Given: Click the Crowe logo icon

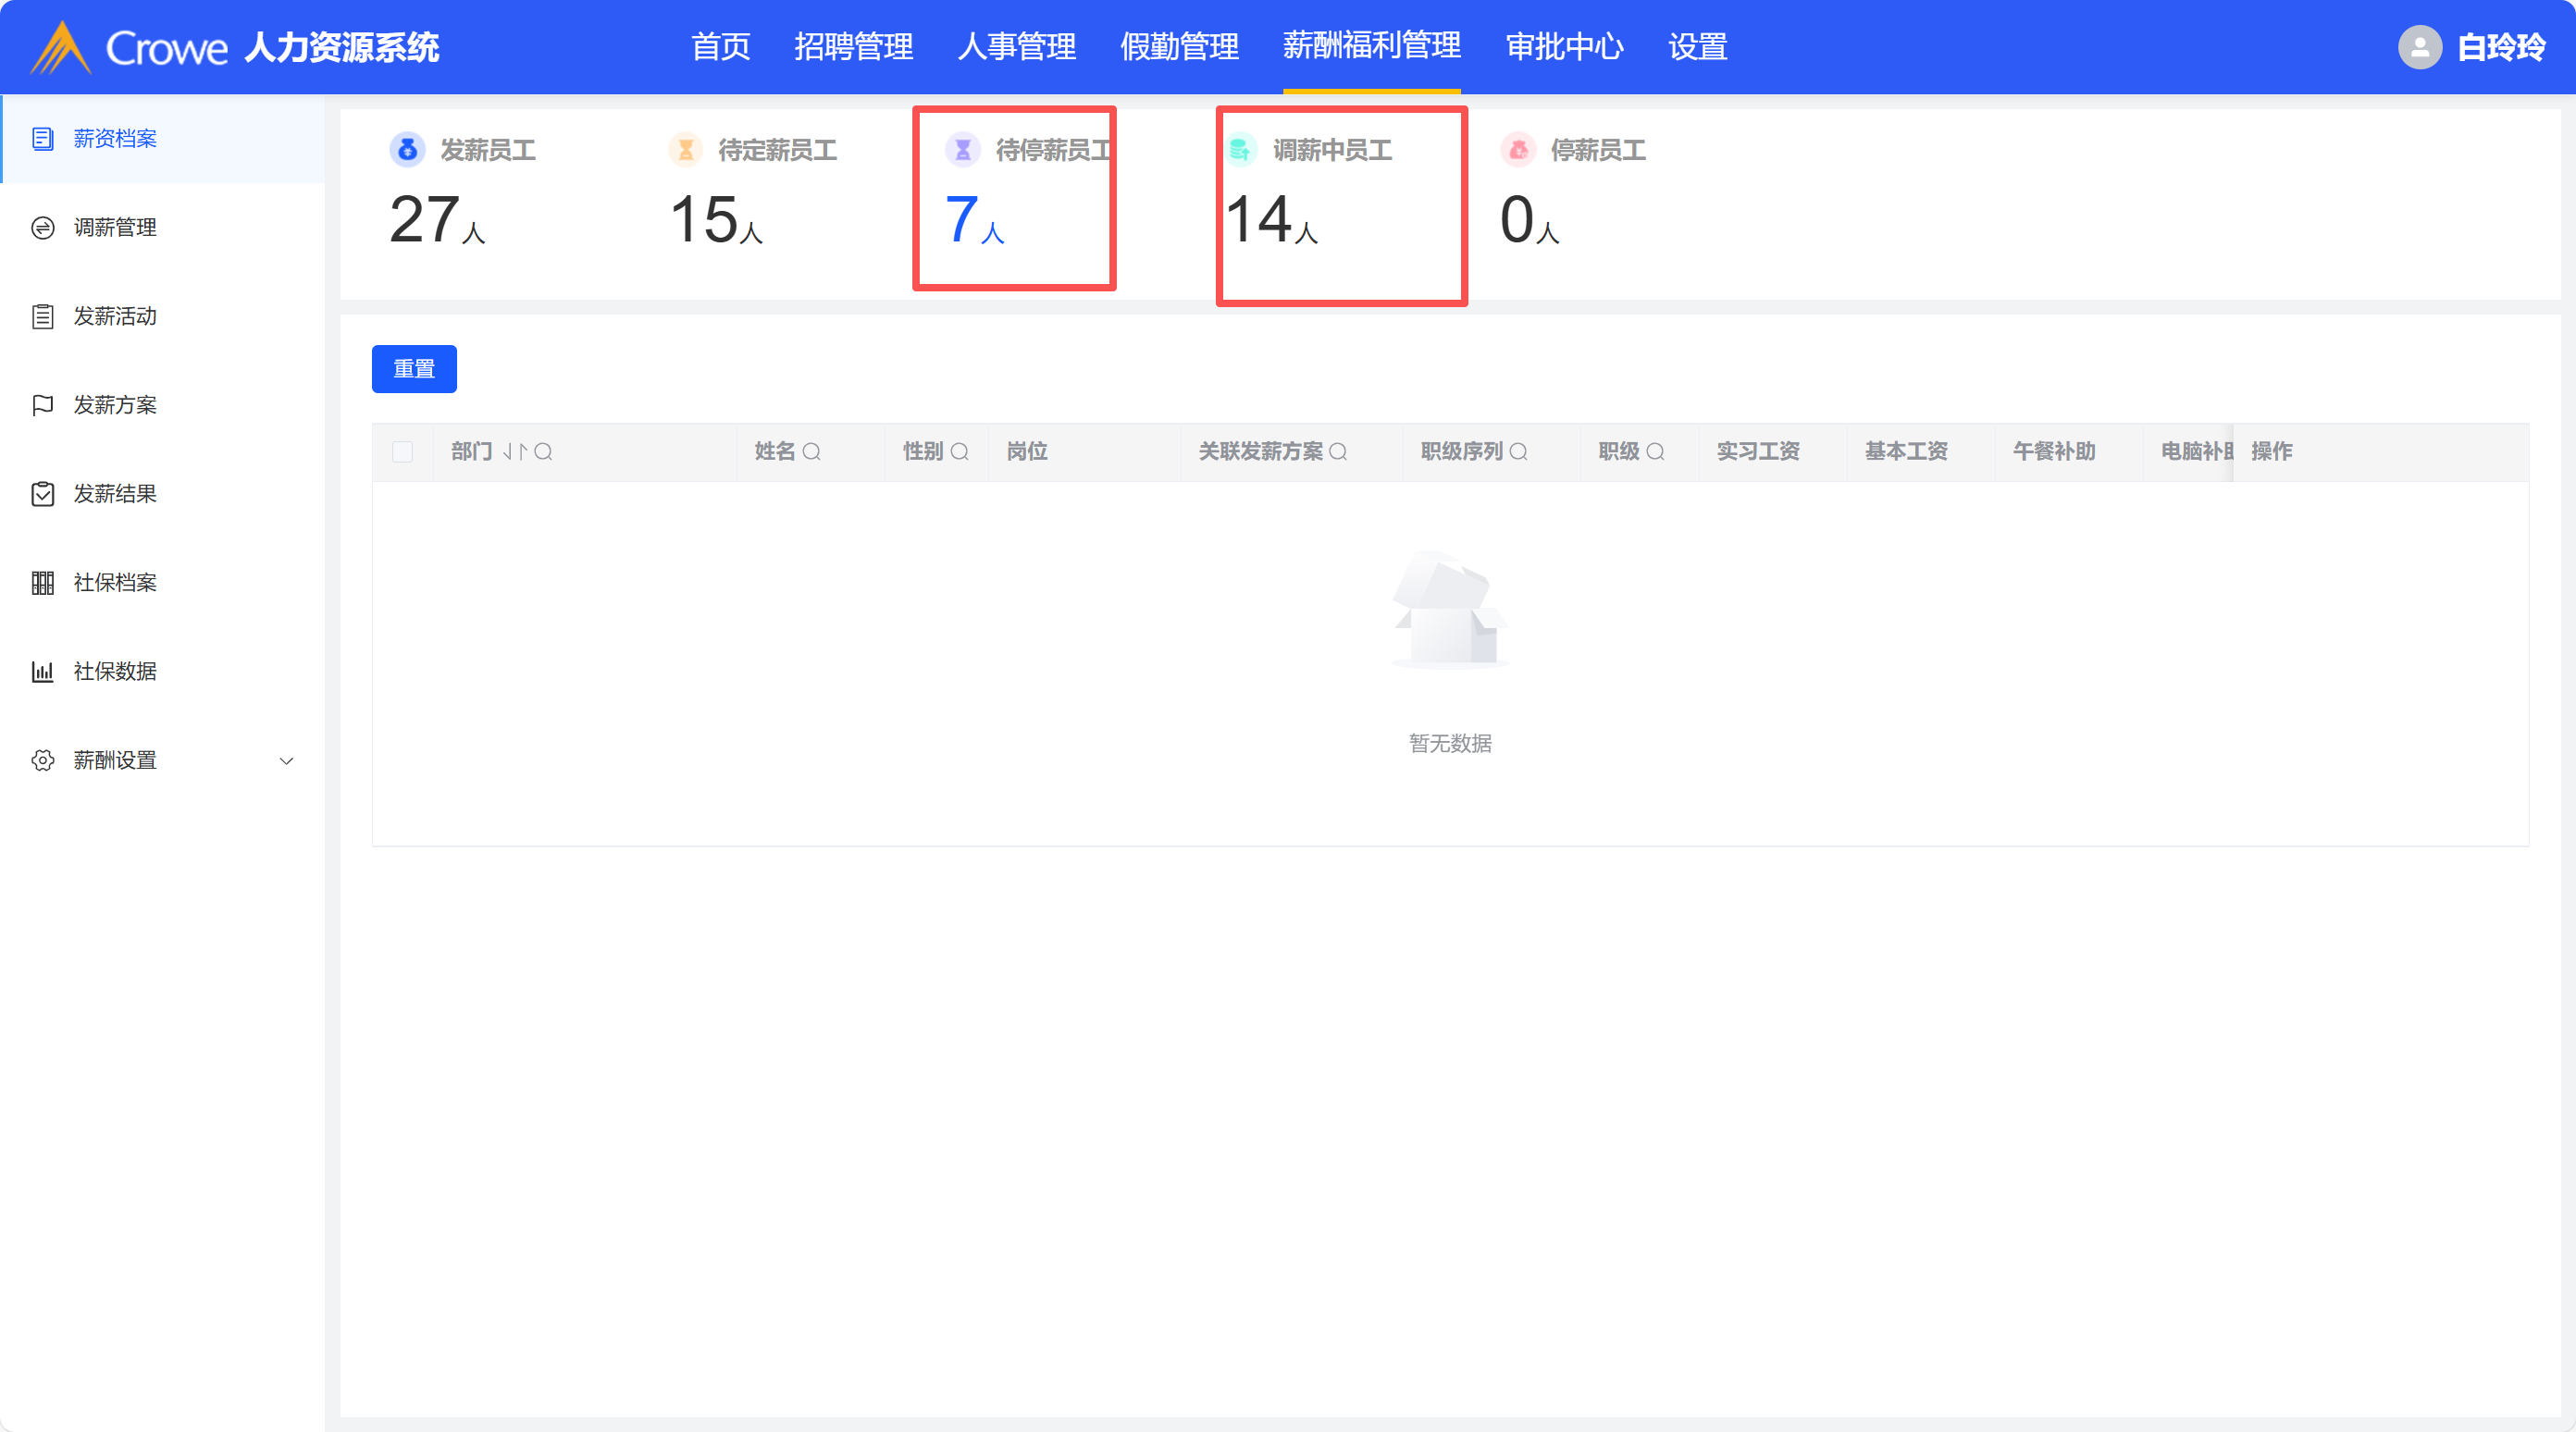Looking at the screenshot, I should point(61,47).
